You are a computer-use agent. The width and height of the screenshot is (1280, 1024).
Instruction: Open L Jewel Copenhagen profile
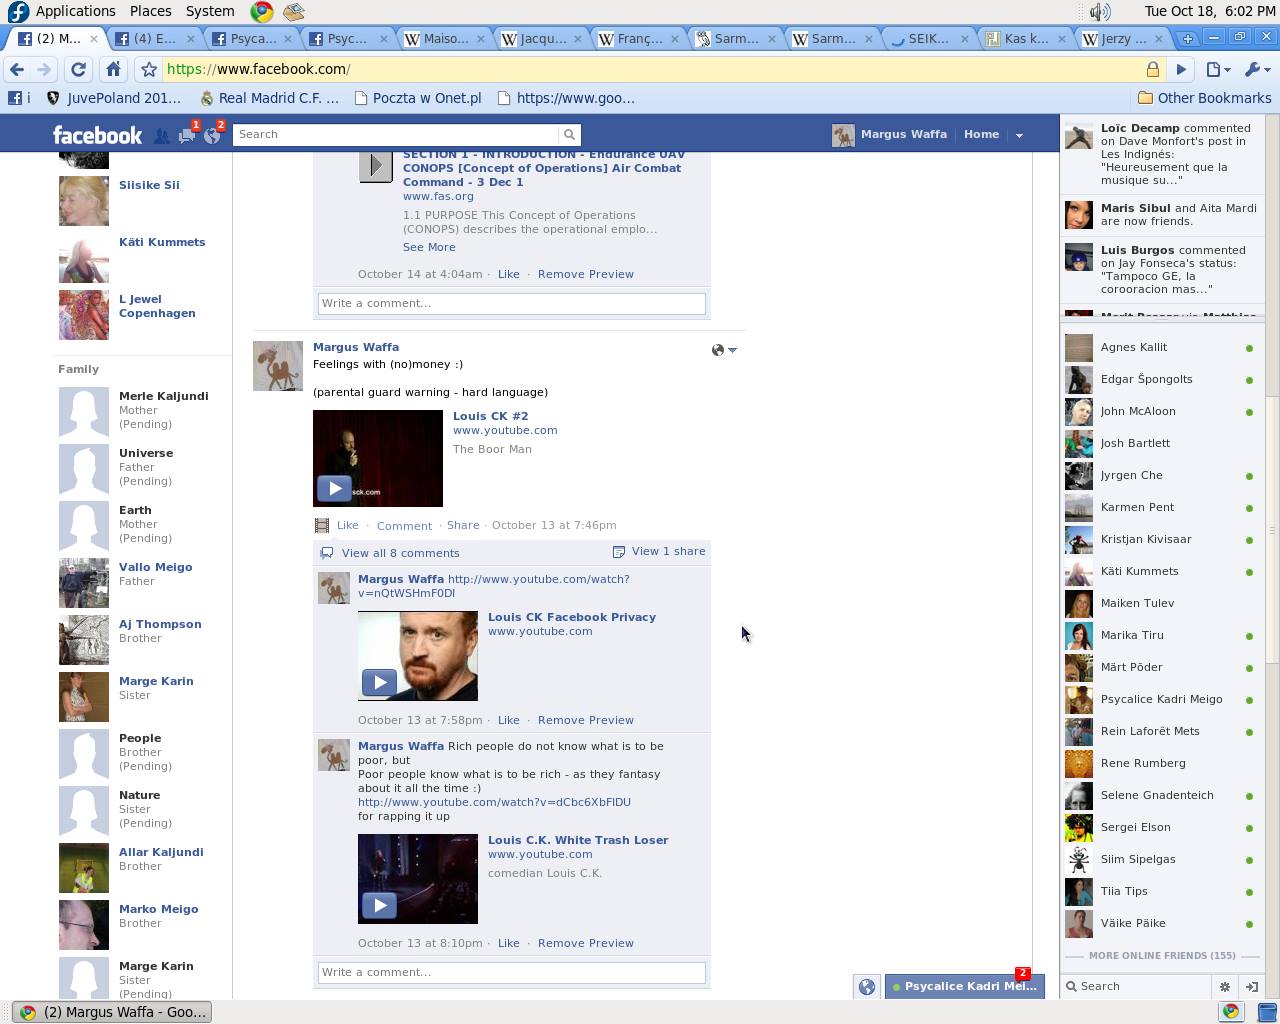pos(157,306)
